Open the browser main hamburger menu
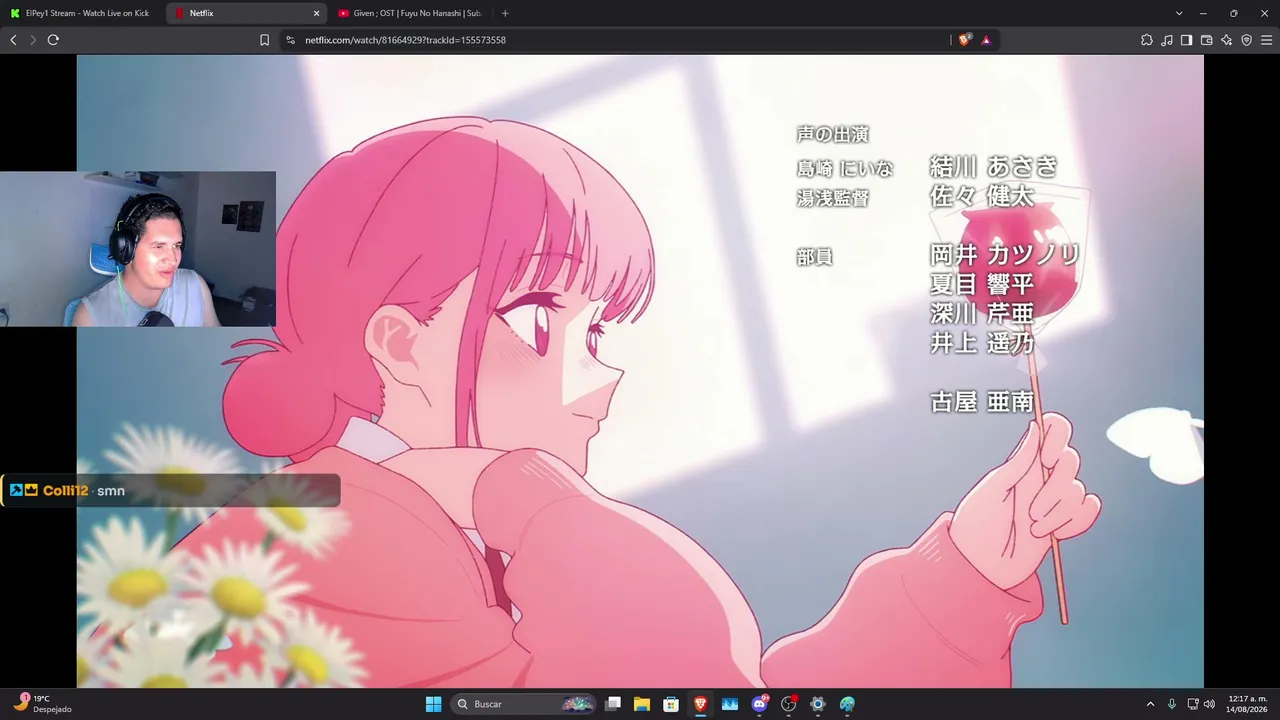Screen dimensions: 1280x720 tap(1267, 40)
